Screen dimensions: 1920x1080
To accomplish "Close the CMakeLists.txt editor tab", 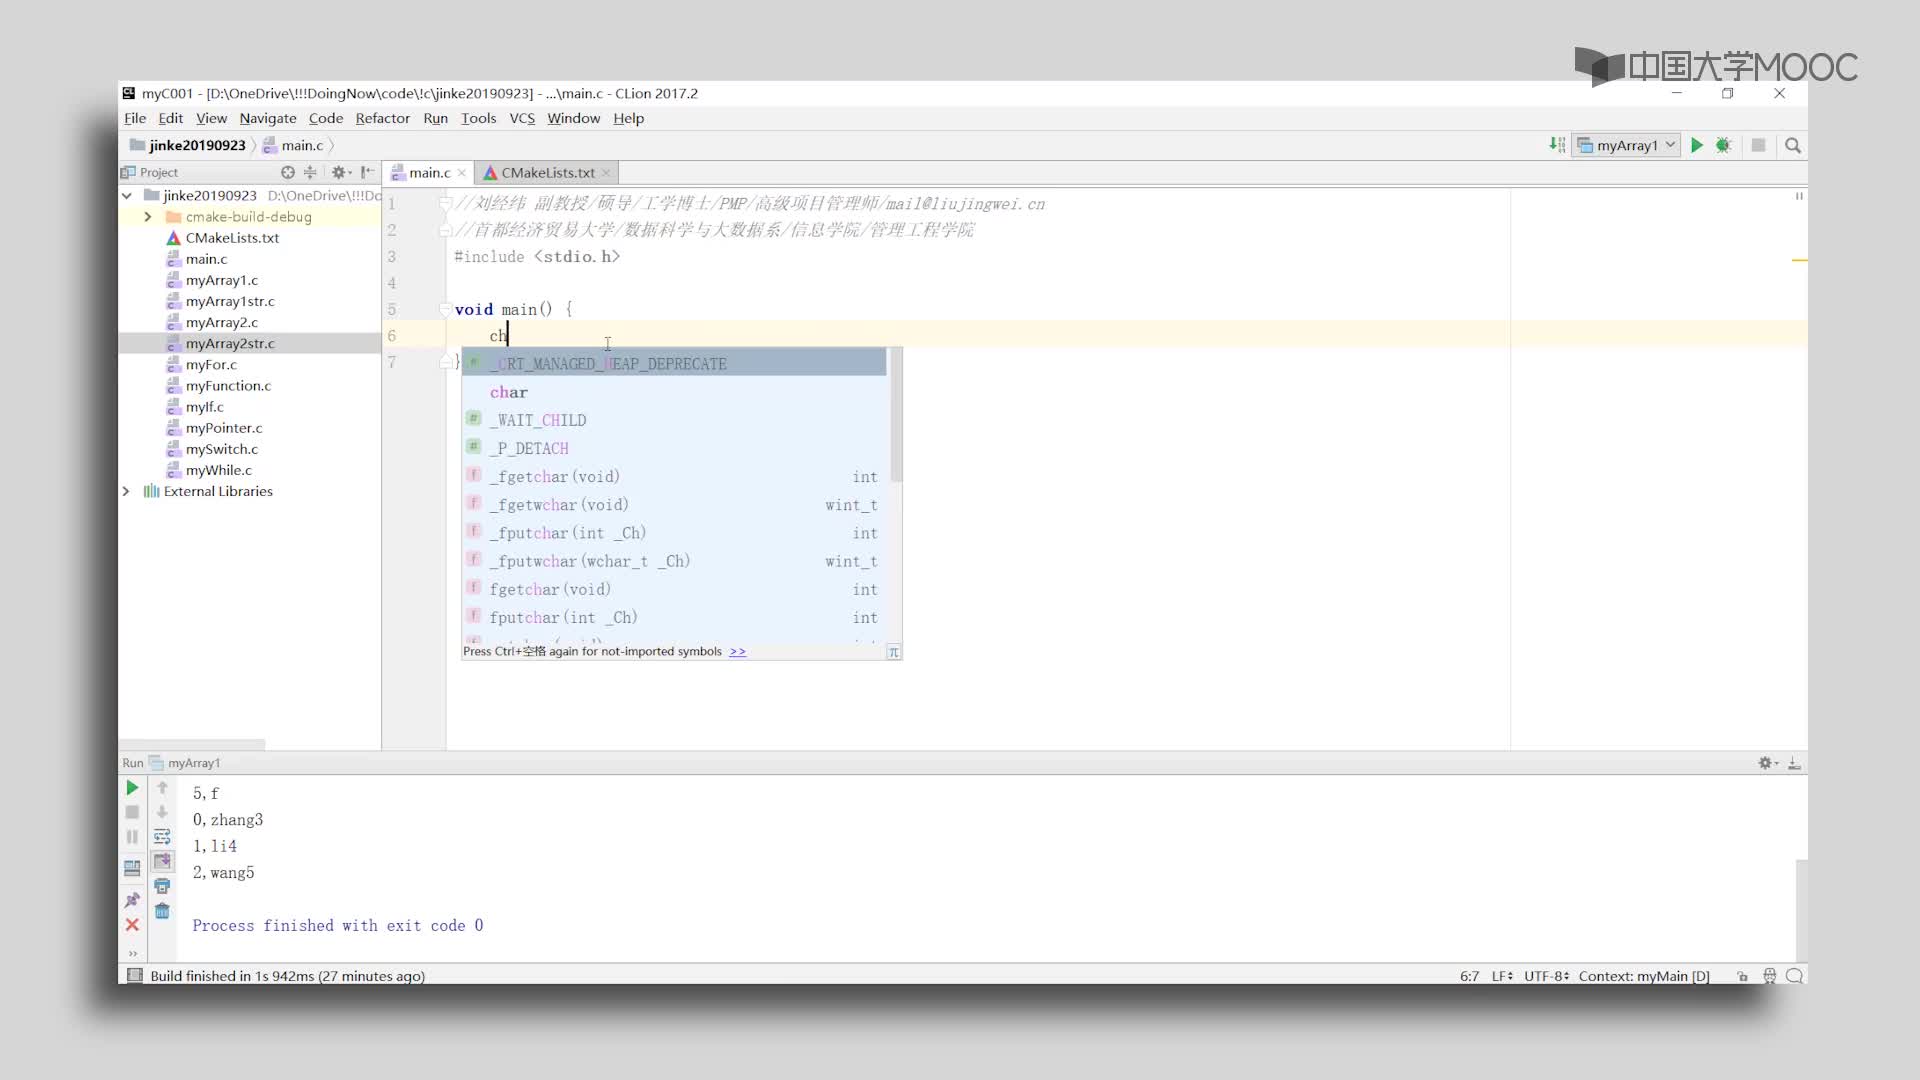I will pos(605,173).
